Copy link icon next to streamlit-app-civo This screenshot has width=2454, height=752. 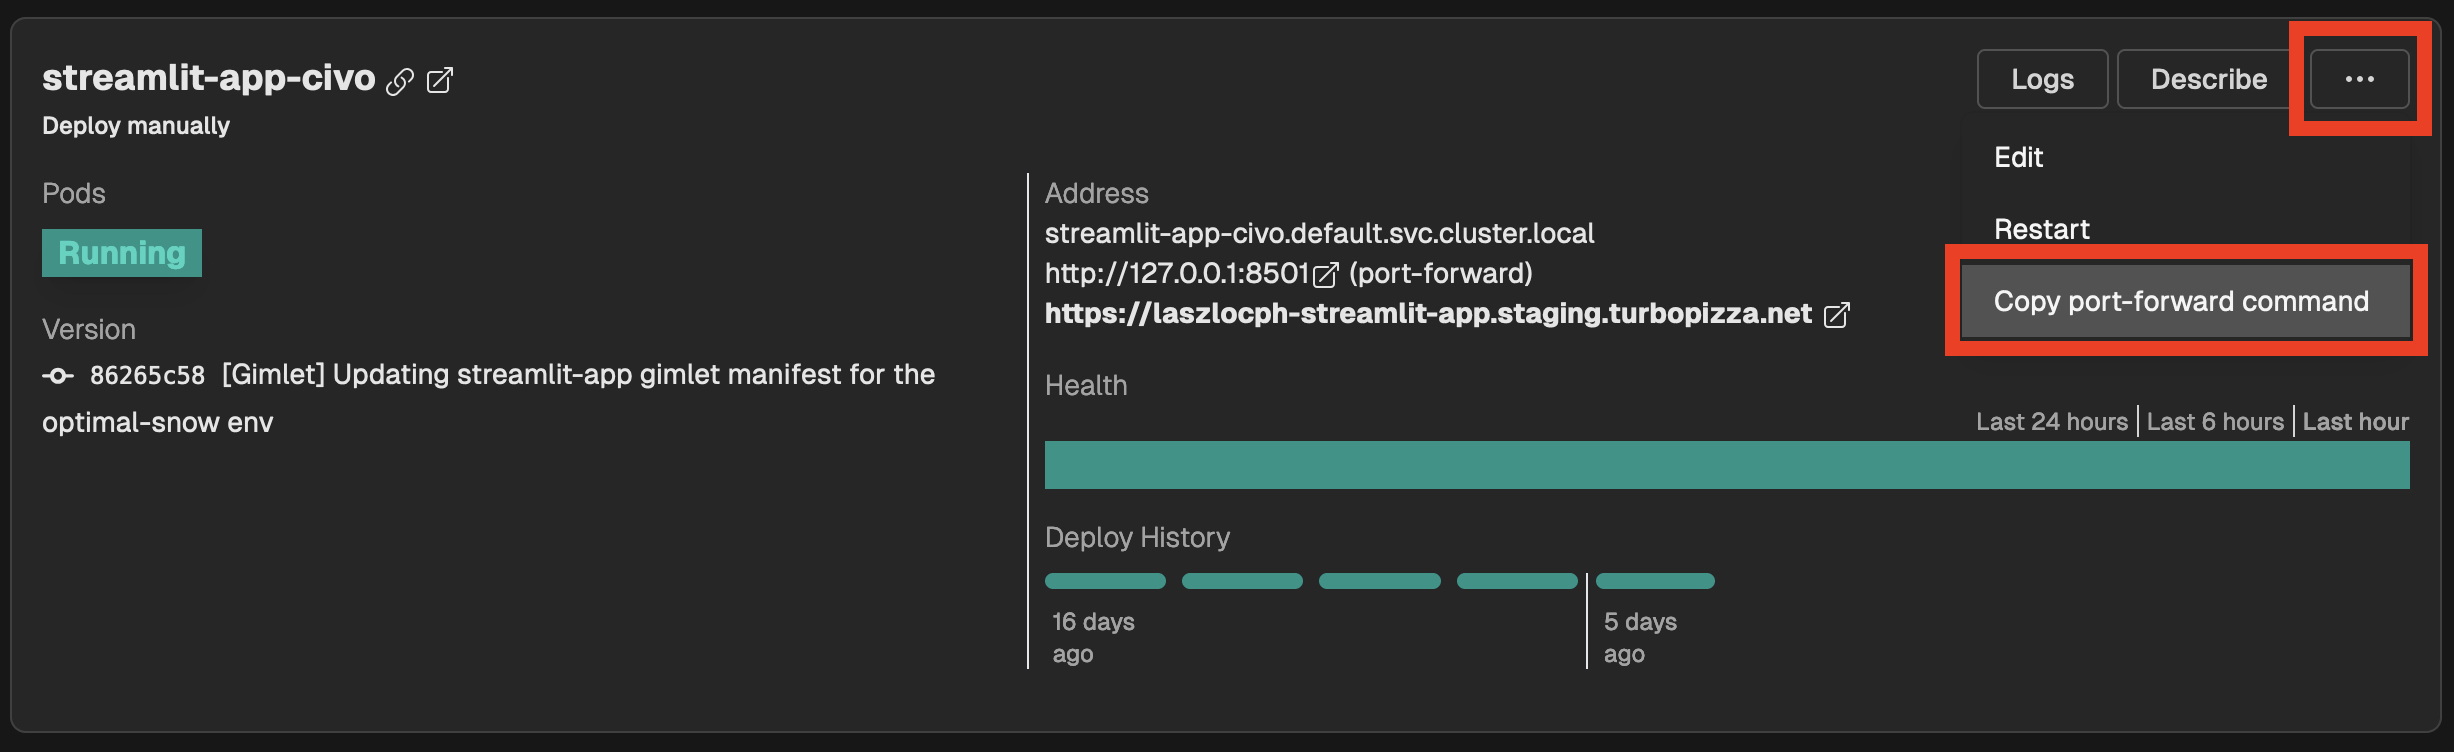click(400, 81)
